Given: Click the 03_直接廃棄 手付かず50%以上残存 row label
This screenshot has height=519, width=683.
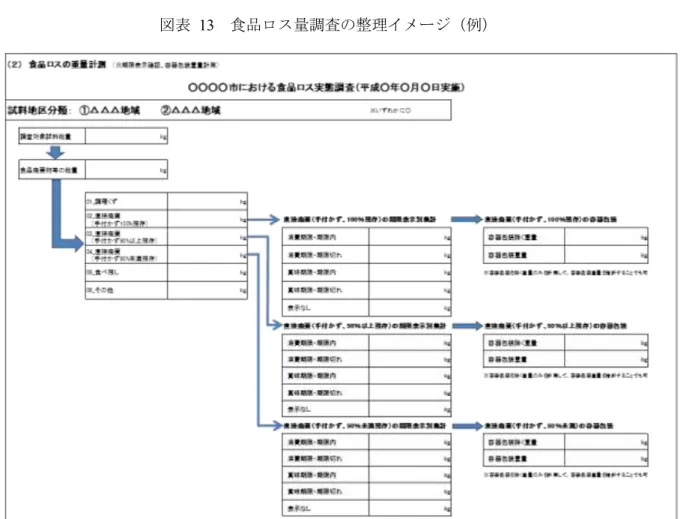Looking at the screenshot, I should coord(126,237).
